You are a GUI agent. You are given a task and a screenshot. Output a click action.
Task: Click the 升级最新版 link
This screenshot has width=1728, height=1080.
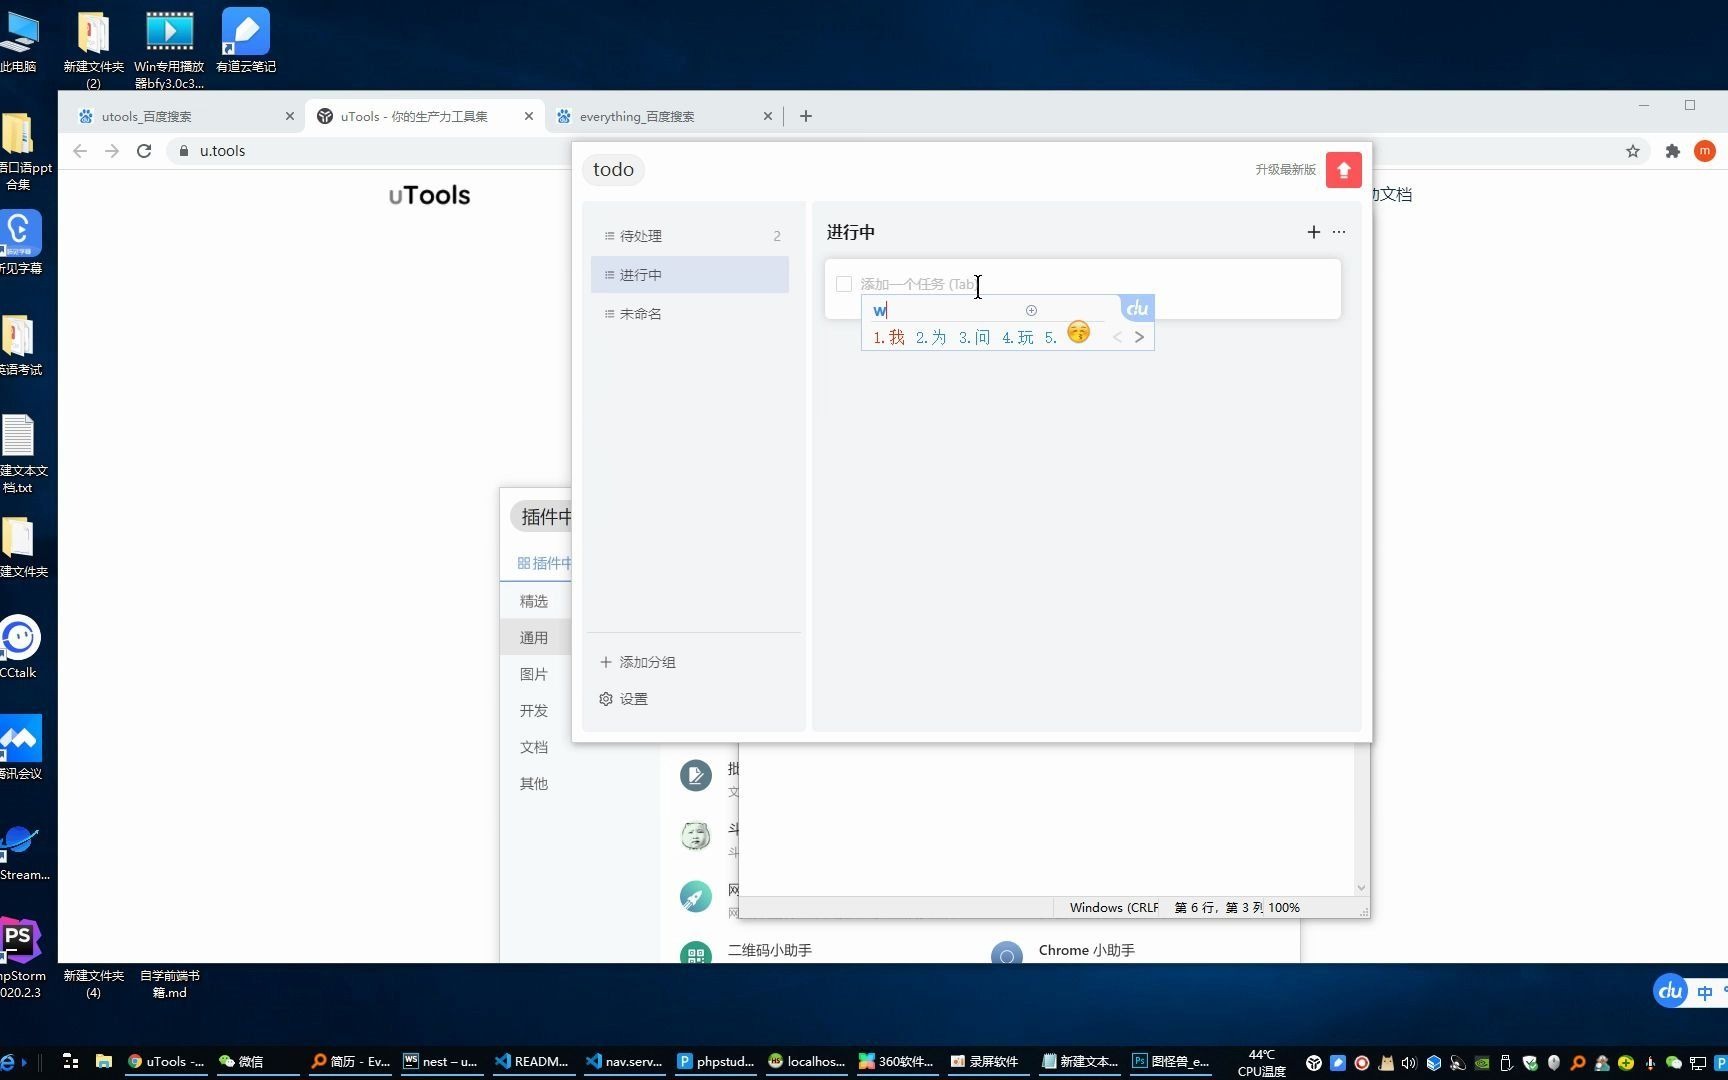[x=1285, y=169]
